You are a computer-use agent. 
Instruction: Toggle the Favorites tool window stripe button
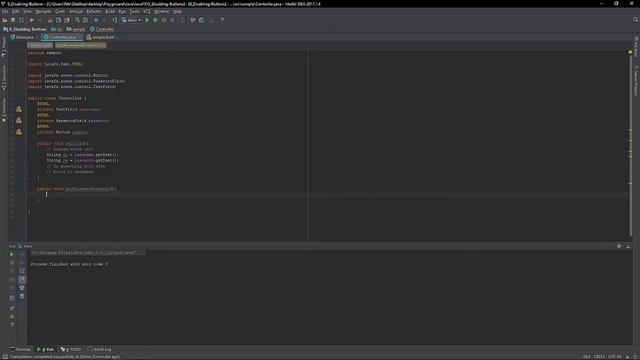point(4,110)
